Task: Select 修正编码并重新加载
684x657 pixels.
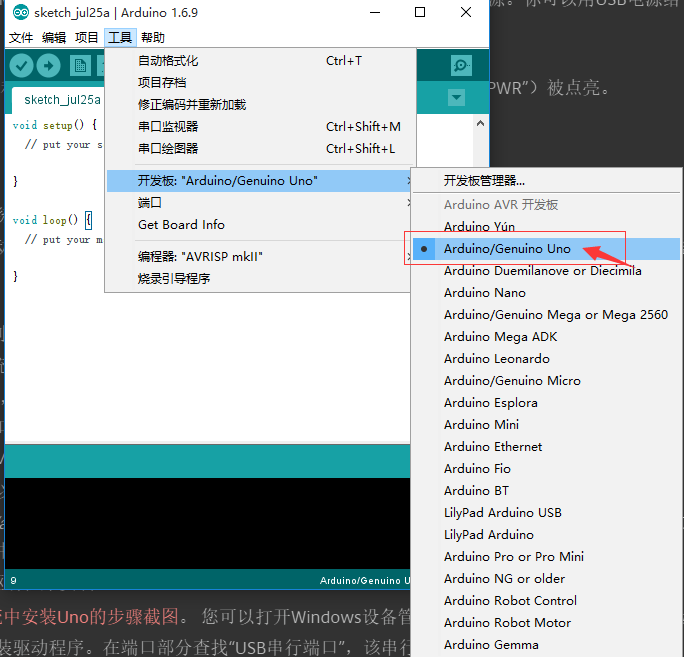Action: click(261, 105)
